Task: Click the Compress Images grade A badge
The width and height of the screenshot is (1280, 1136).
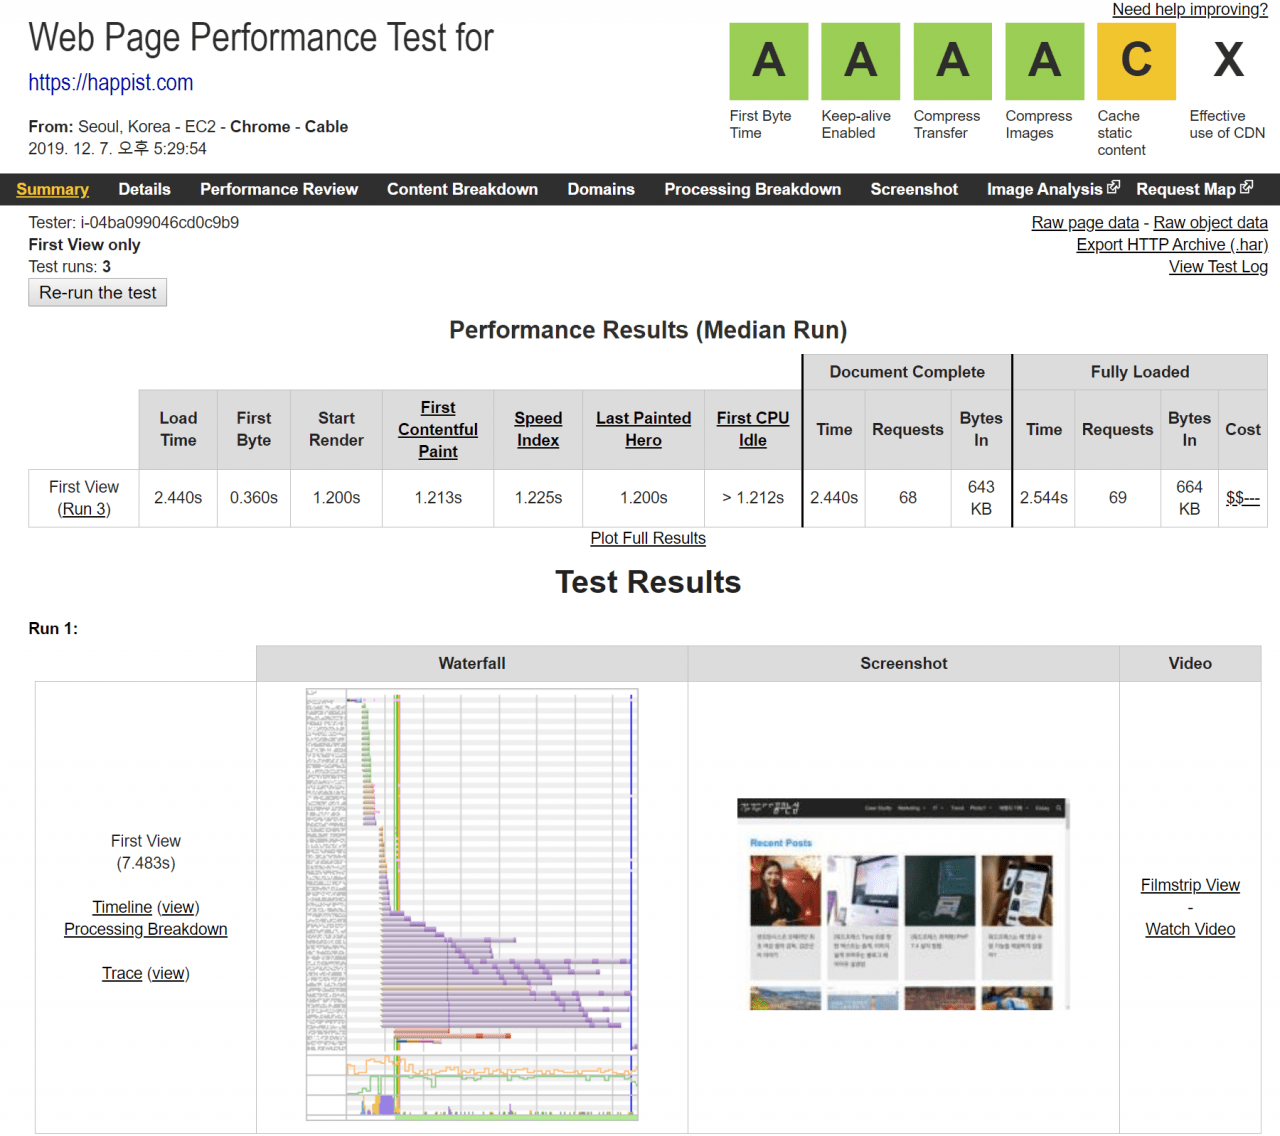Action: [x=1044, y=61]
